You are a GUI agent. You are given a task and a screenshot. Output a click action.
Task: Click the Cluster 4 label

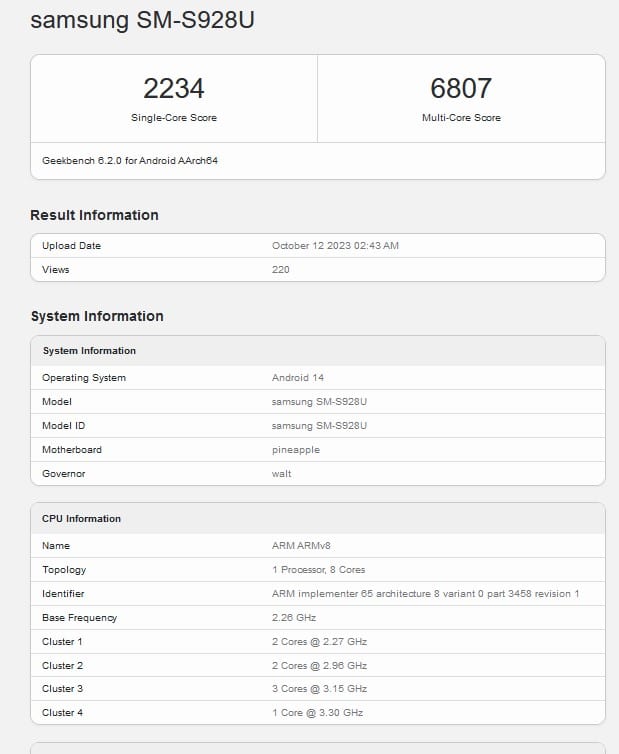(x=63, y=714)
